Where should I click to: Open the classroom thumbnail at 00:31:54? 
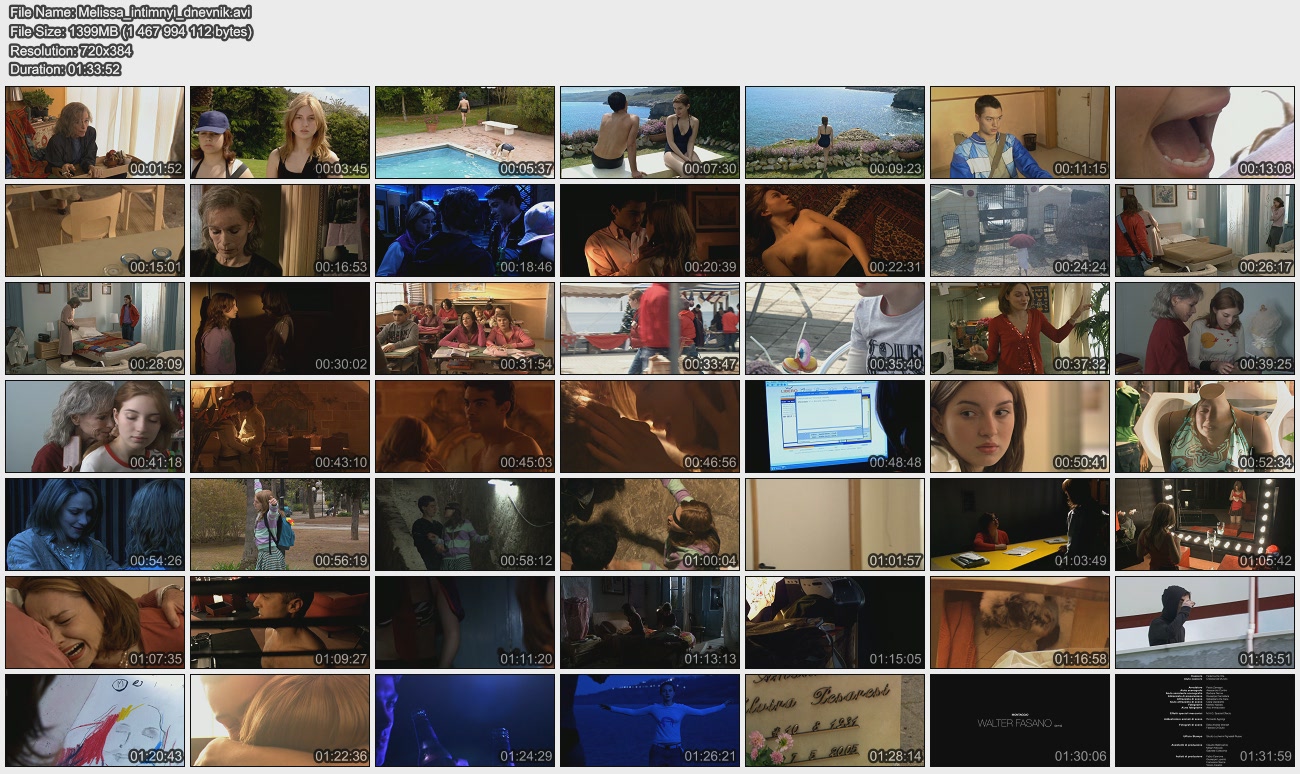465,328
